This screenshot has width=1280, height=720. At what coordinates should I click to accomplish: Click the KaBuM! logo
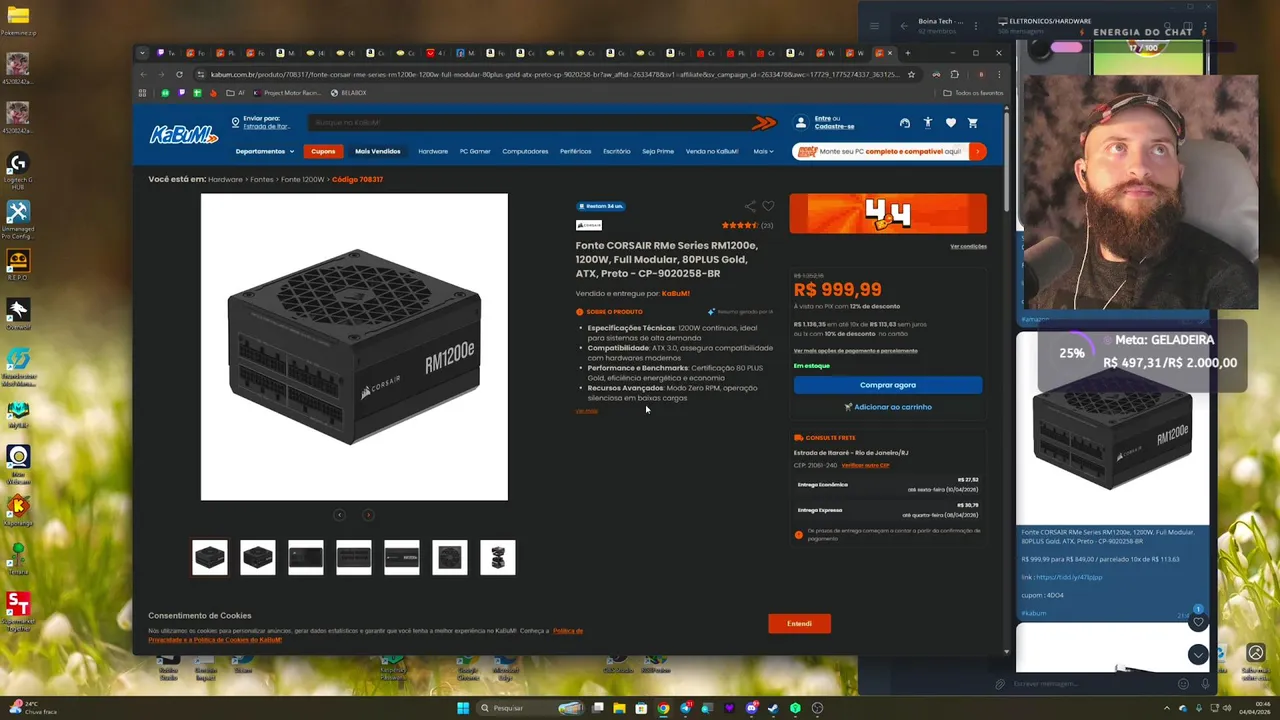coord(184,135)
